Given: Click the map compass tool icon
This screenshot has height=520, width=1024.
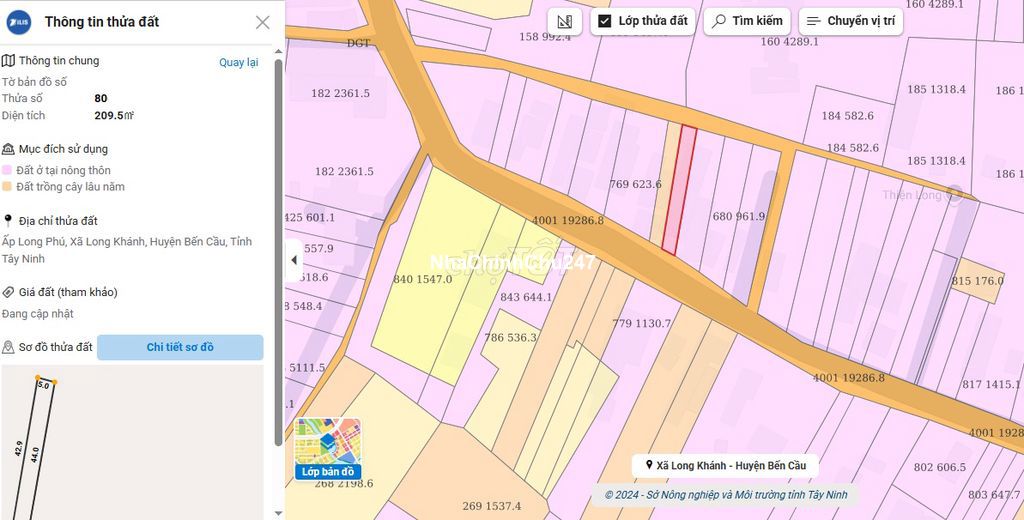Looking at the screenshot, I should 565,21.
